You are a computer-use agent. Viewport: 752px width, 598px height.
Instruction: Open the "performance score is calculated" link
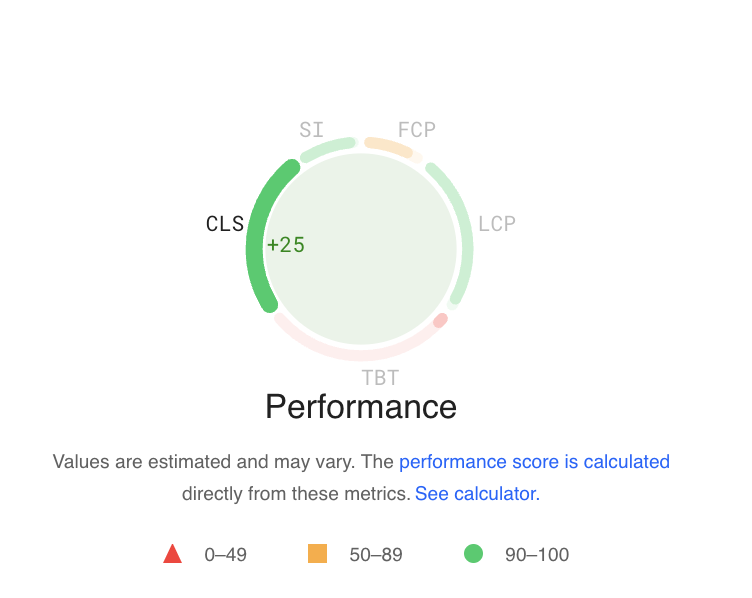[x=534, y=462]
